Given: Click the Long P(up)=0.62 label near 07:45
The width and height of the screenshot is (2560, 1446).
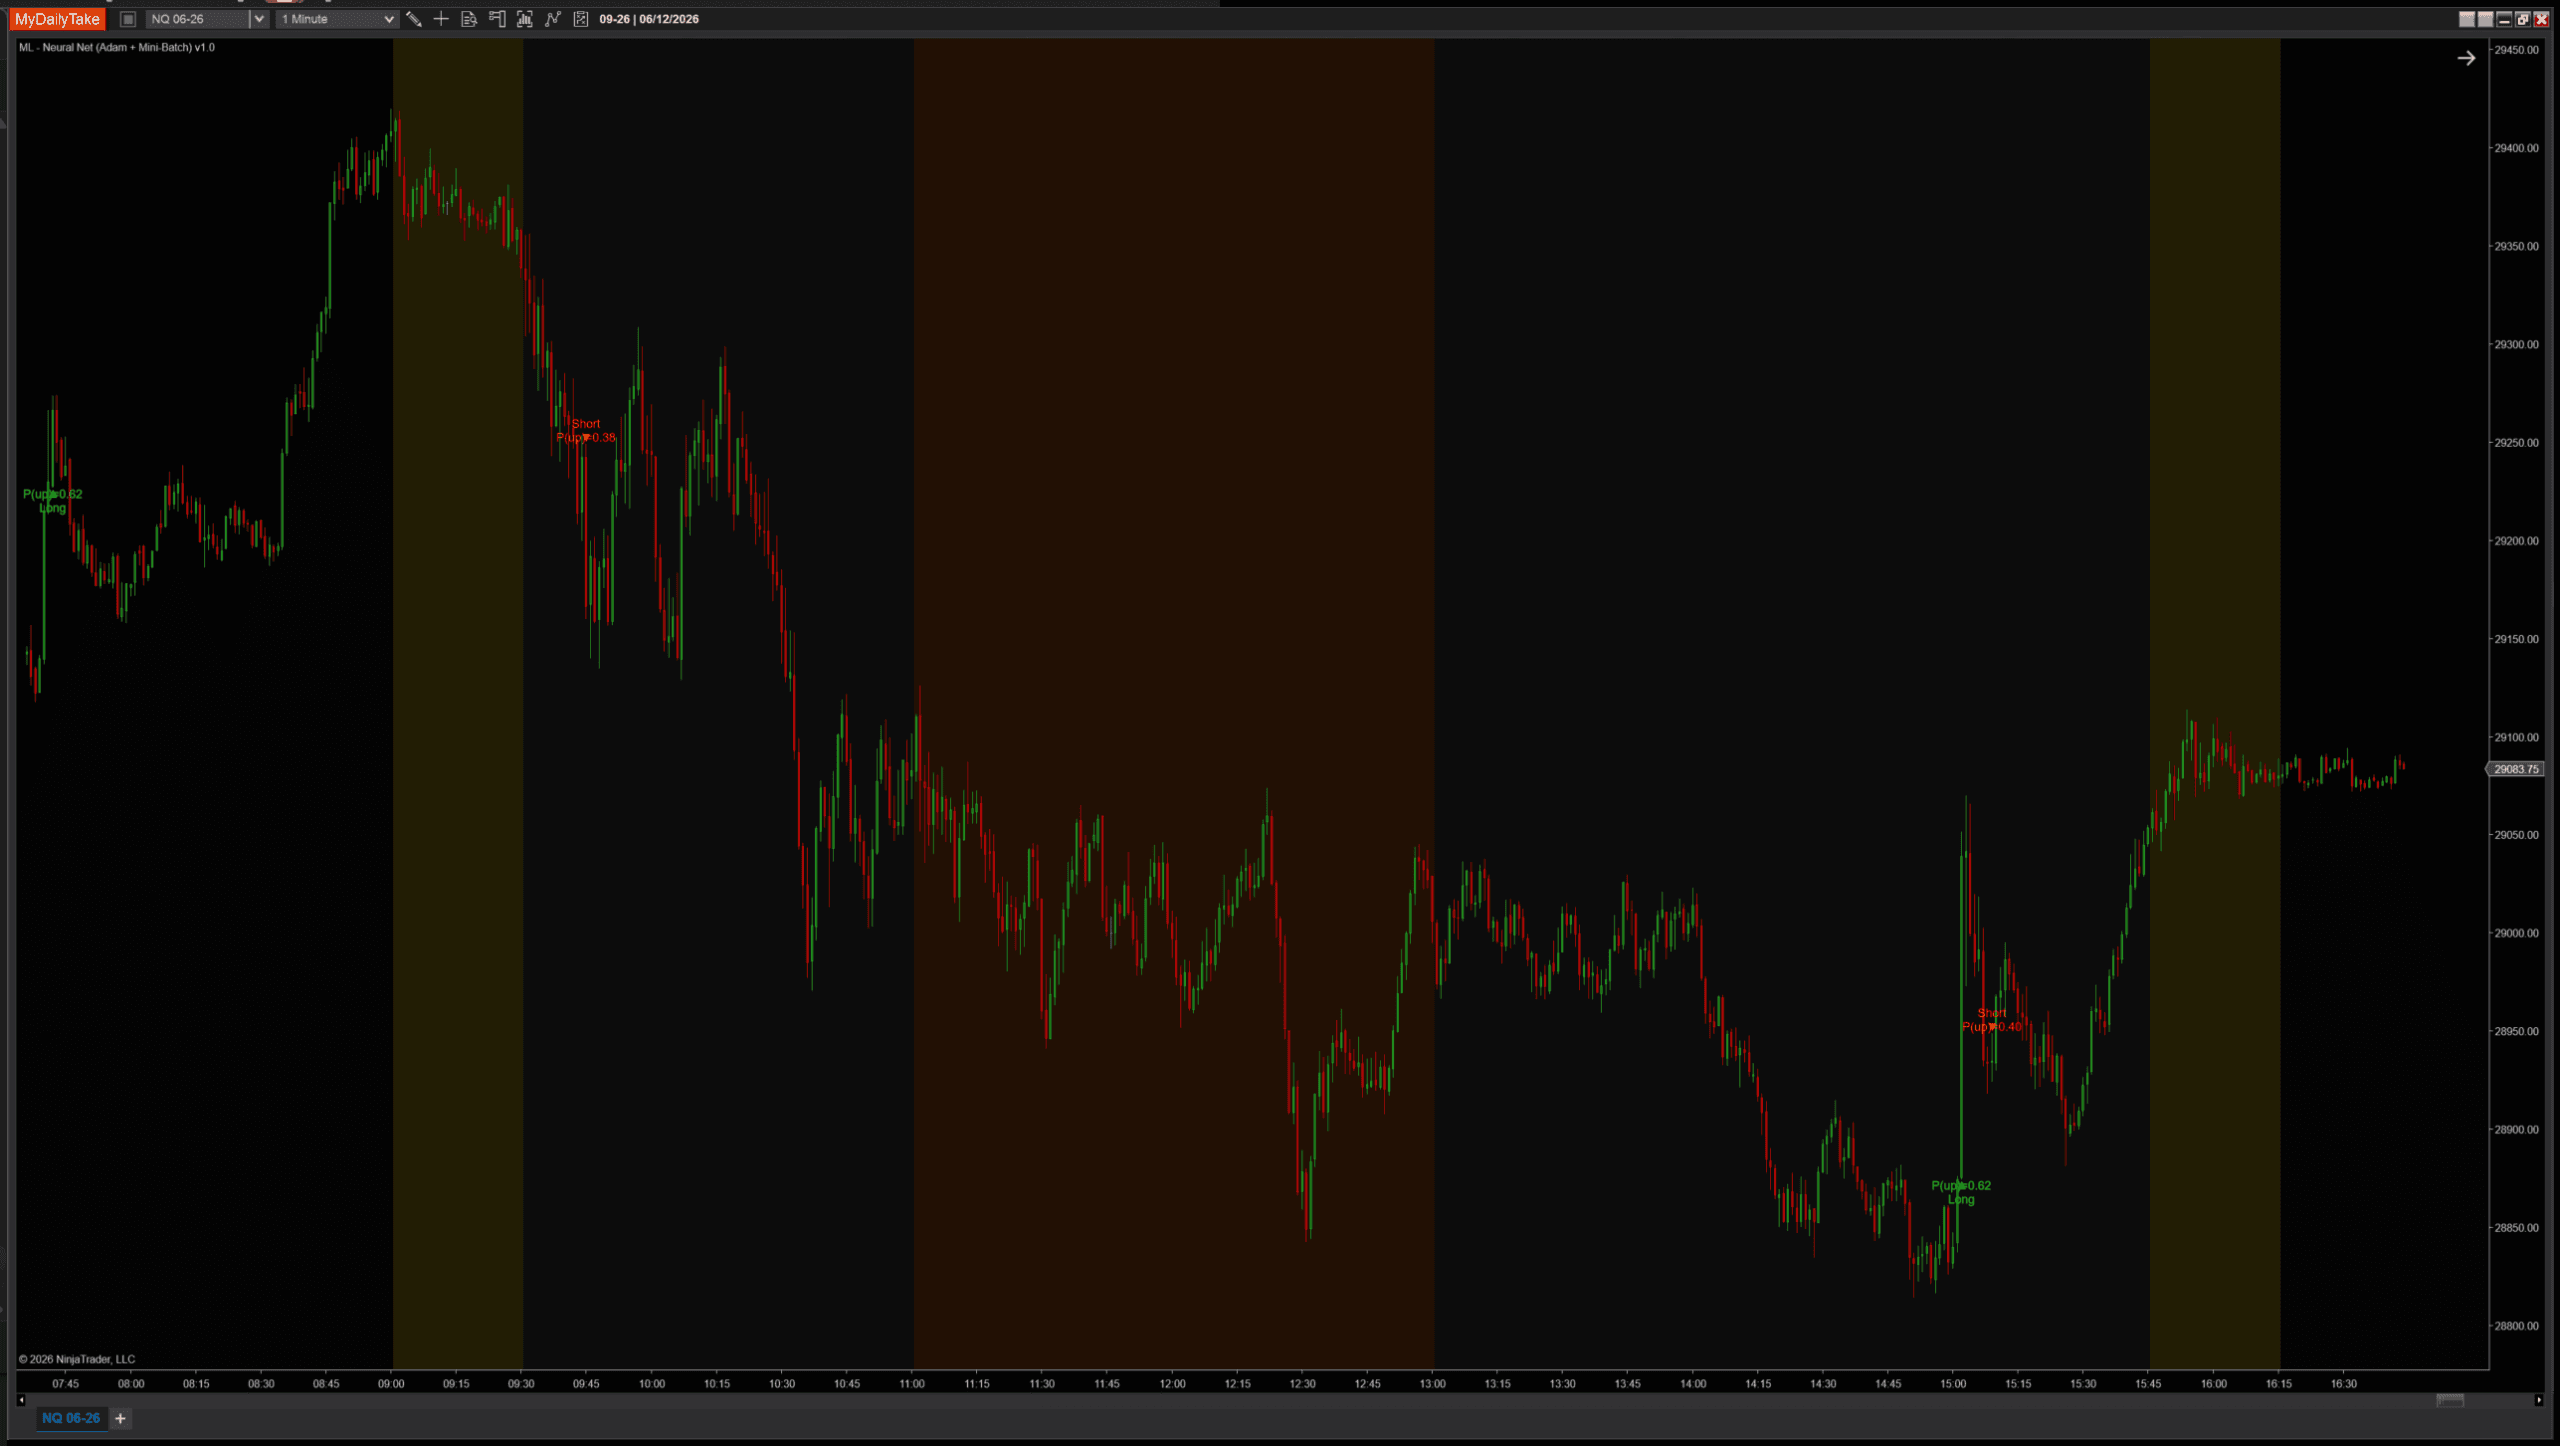Looking at the screenshot, I should pyautogui.click(x=53, y=501).
